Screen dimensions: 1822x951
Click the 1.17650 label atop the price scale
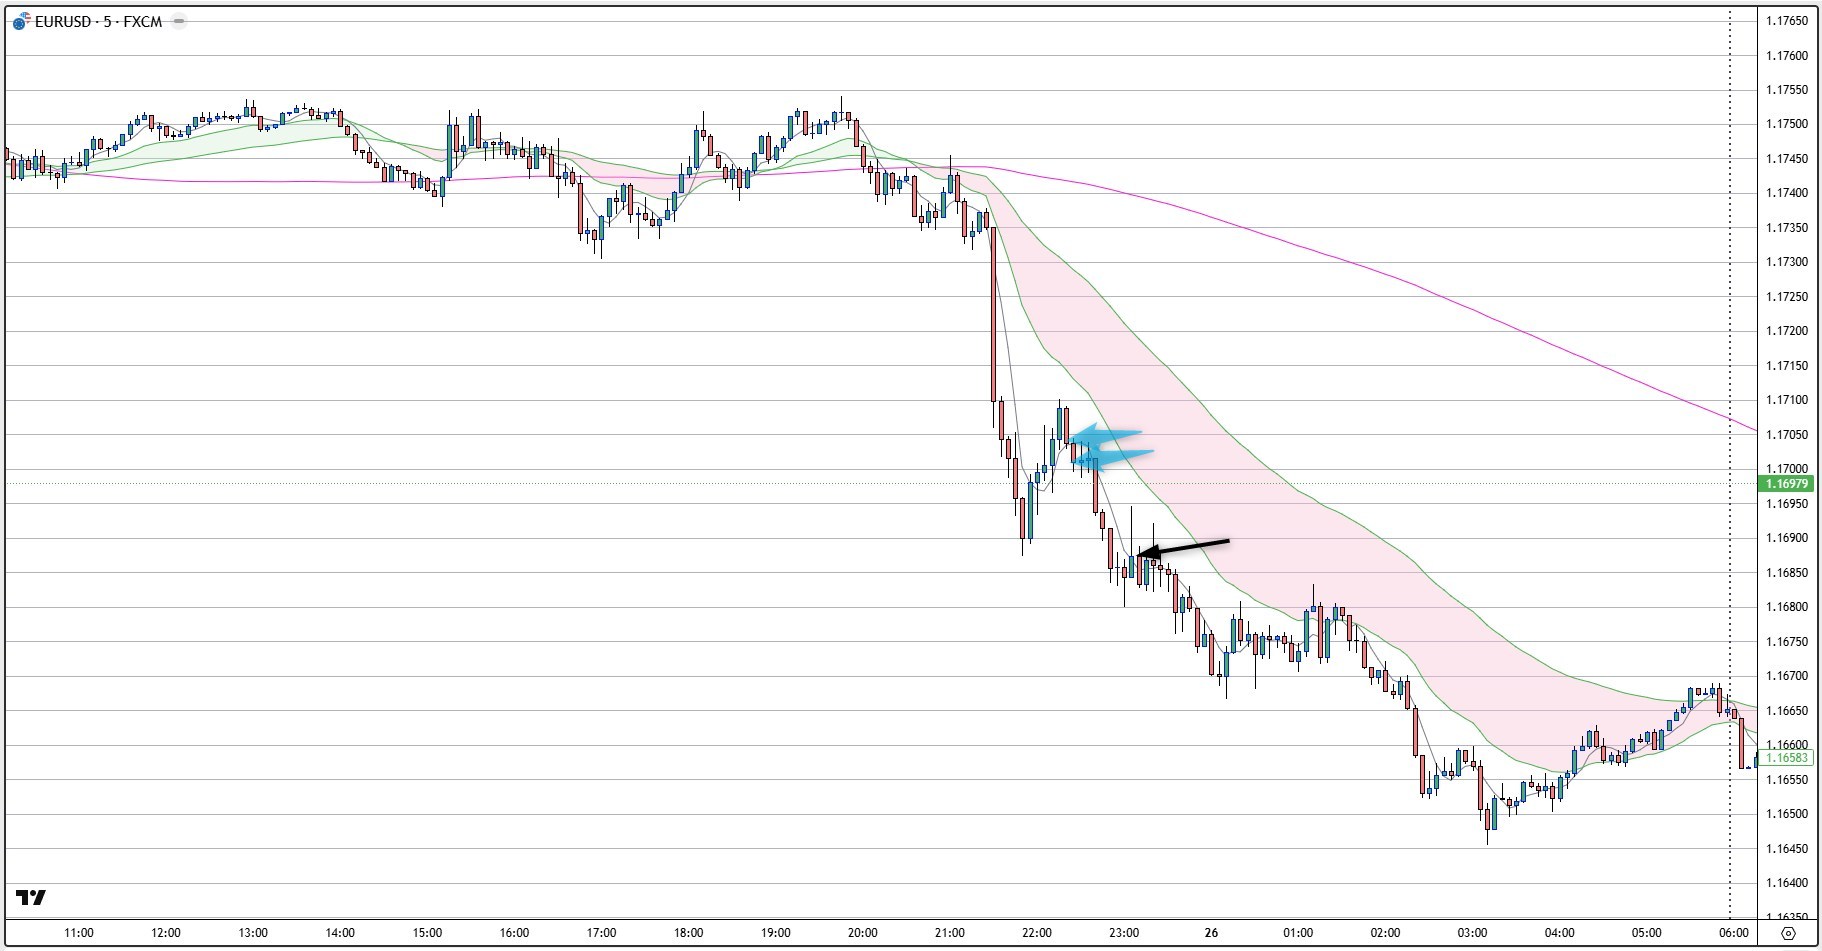click(1786, 20)
